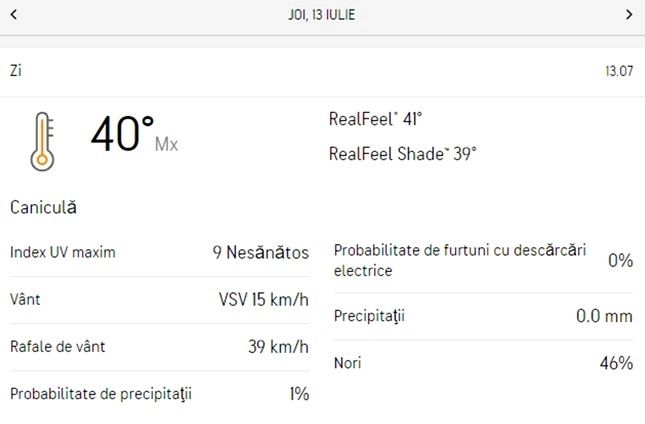Select the Zi day section label

(16, 71)
